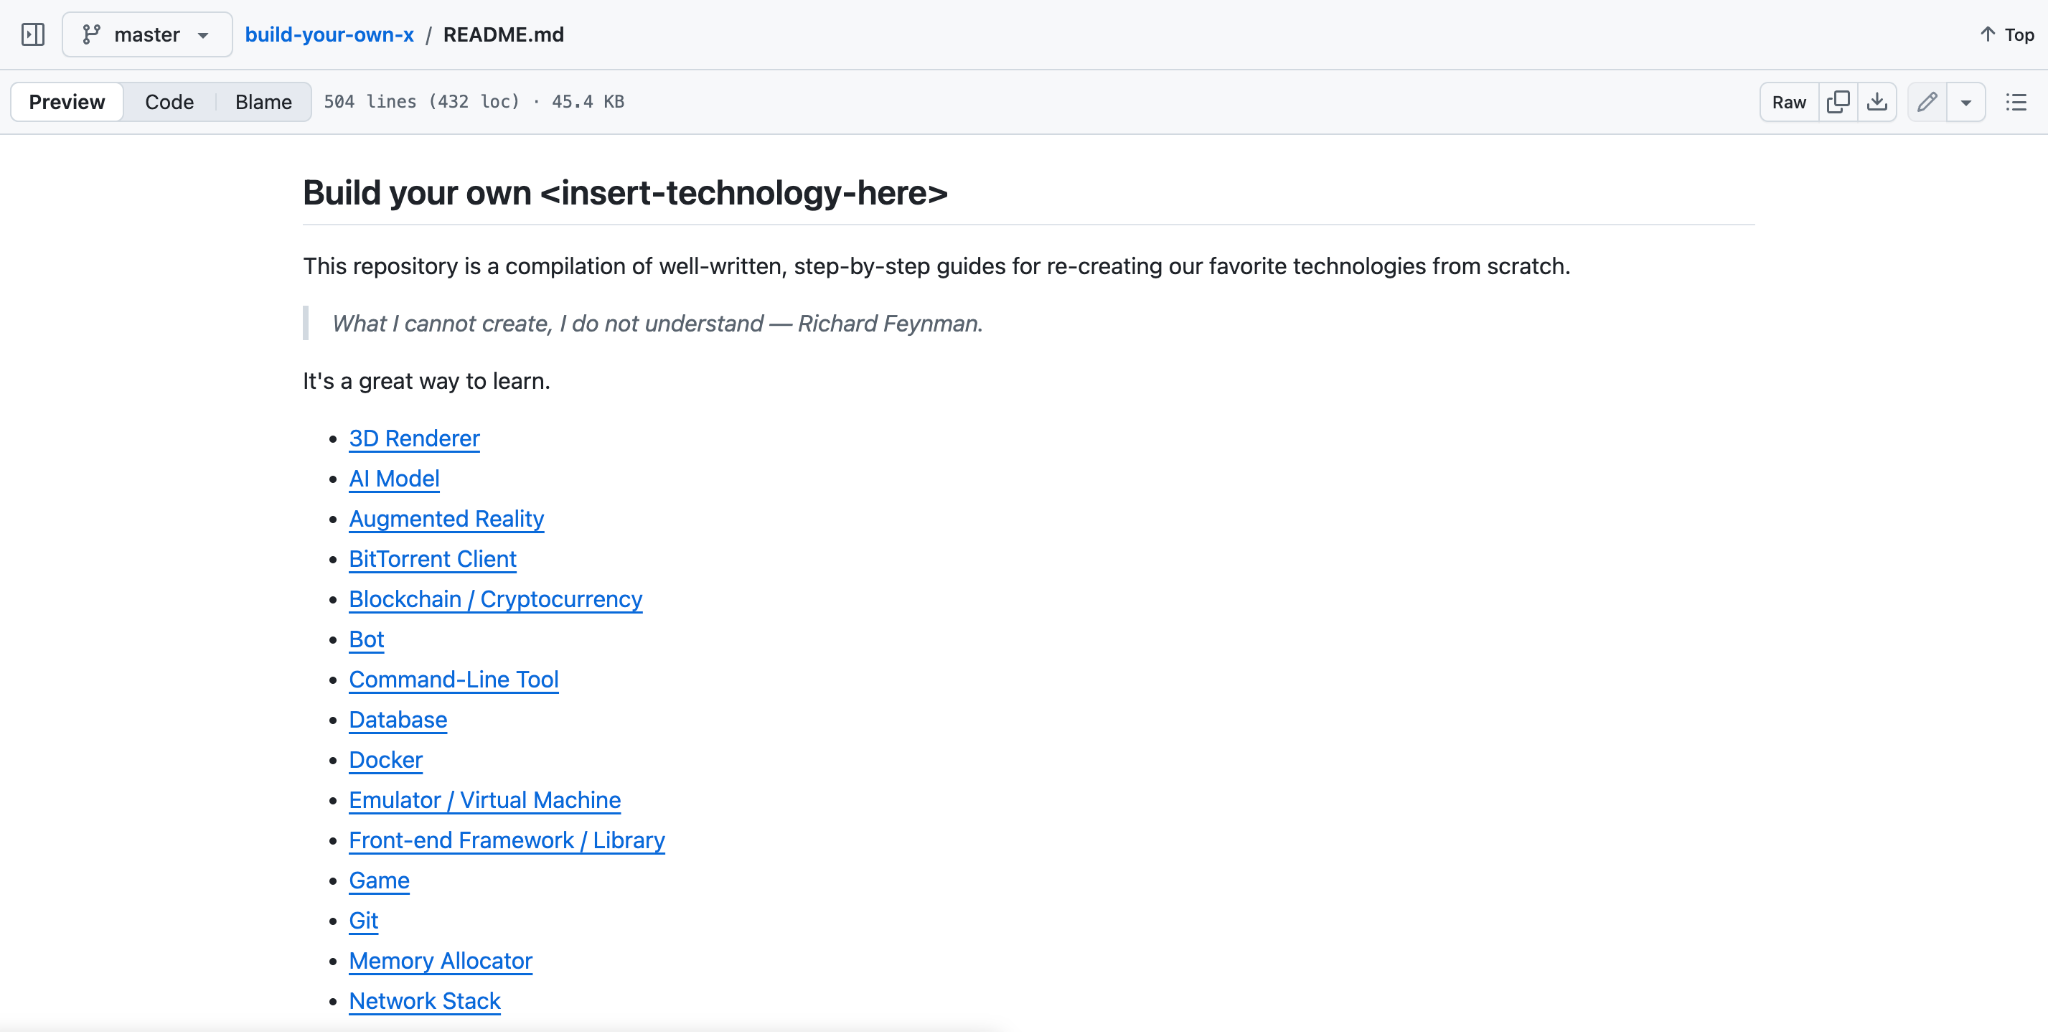Image resolution: width=2048 pixels, height=1032 pixels.
Task: Open the Blockchain / Cryptocurrency section
Action: point(494,599)
